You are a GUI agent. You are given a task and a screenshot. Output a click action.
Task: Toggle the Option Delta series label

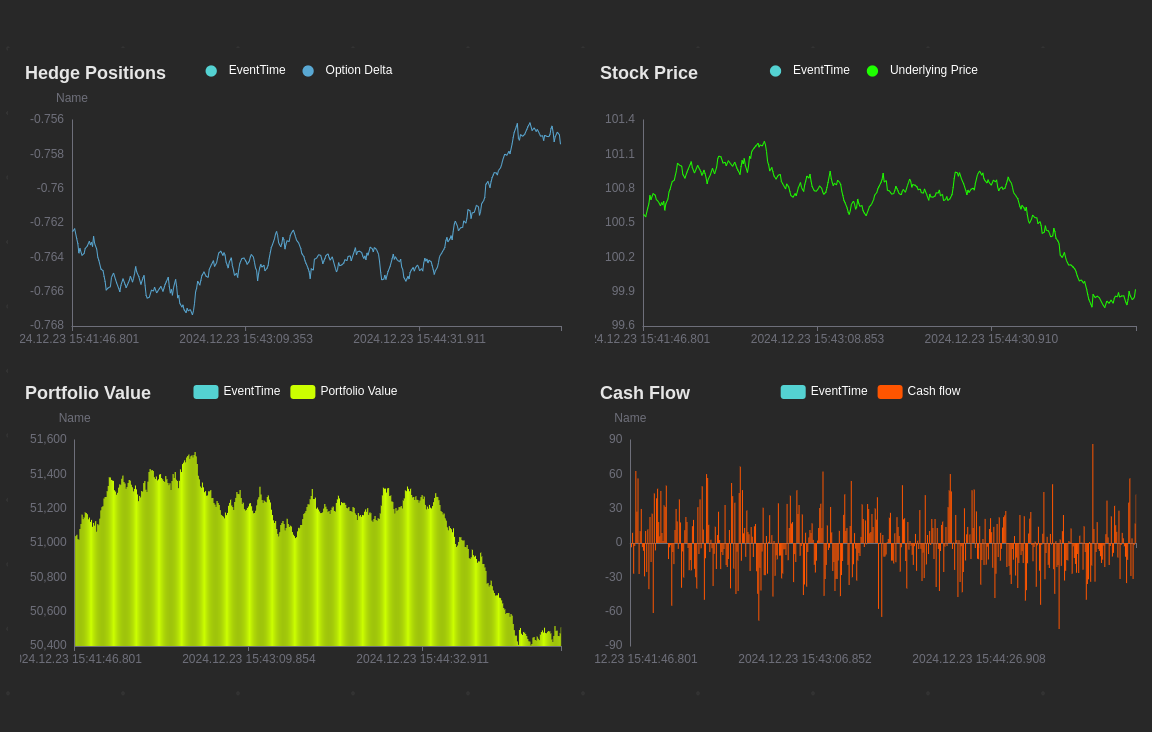(x=358, y=70)
